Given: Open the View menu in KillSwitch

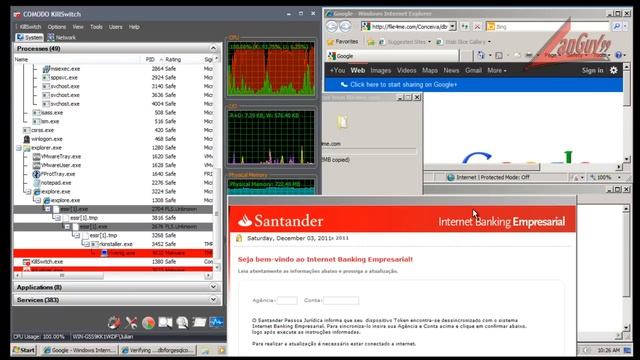Looking at the screenshot, I should 78,27.
